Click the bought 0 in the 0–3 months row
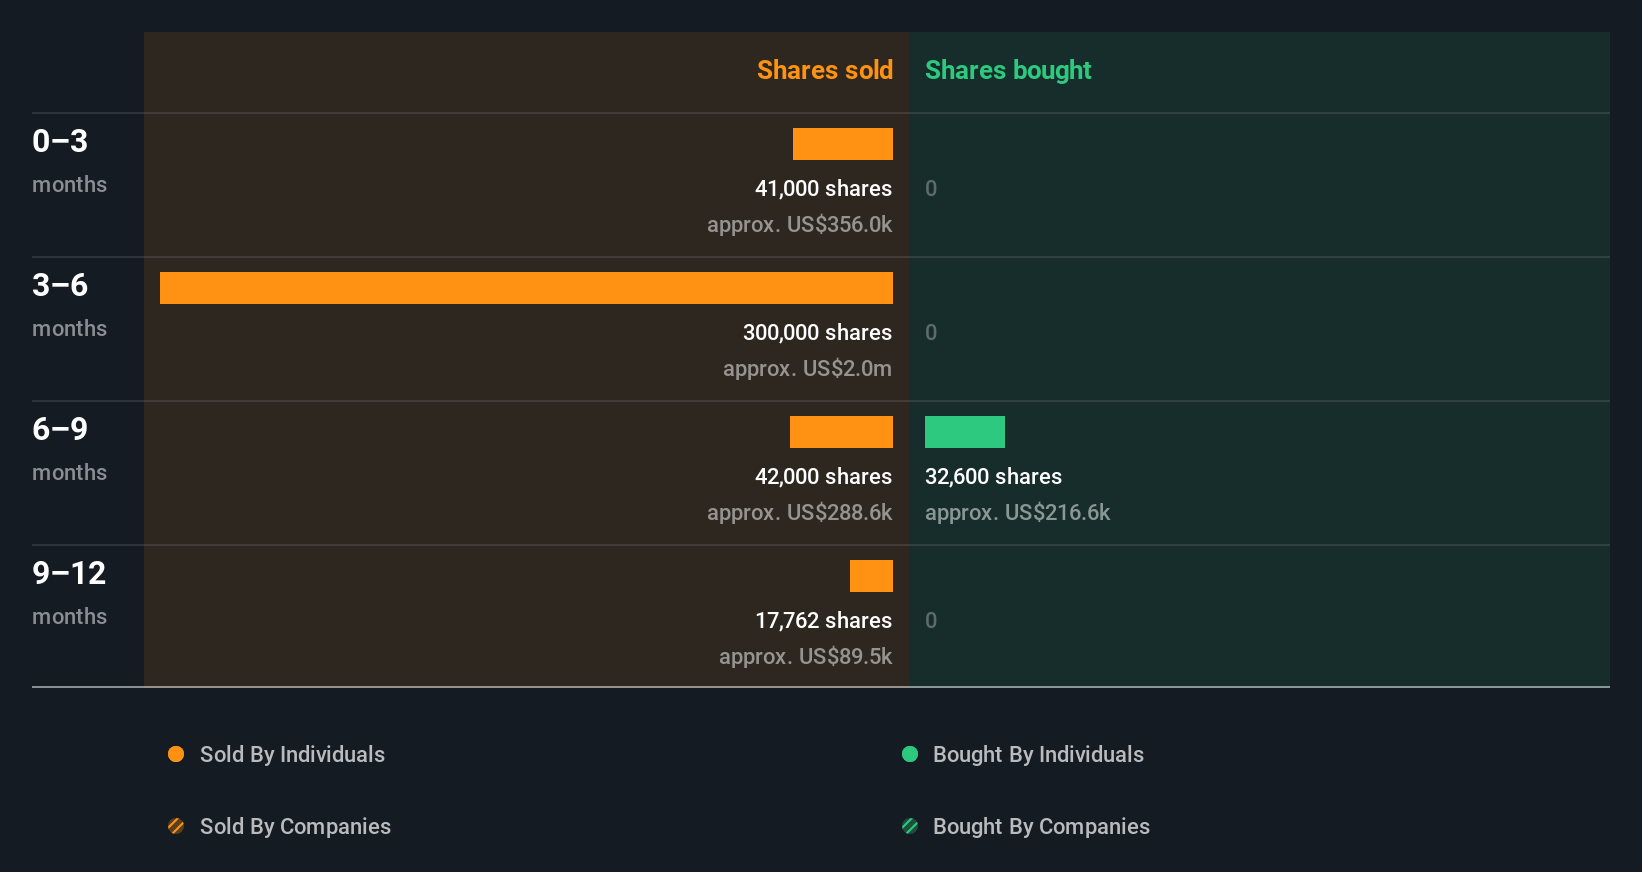This screenshot has width=1642, height=872. click(x=931, y=188)
